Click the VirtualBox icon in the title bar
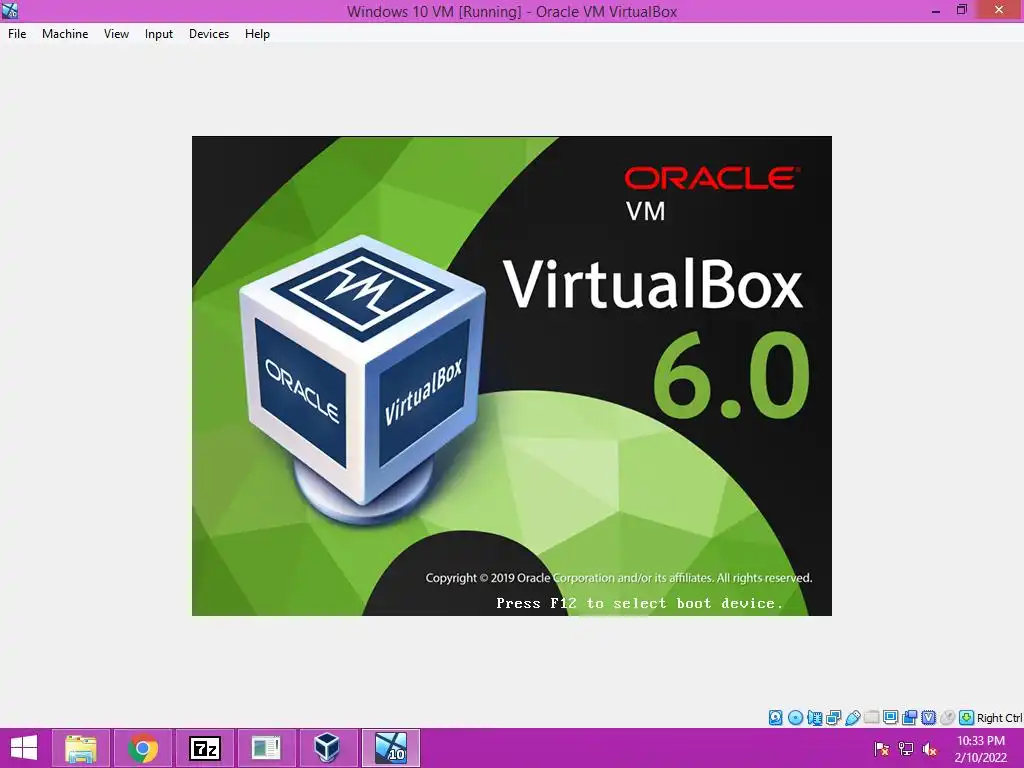The height and width of the screenshot is (768, 1024). pyautogui.click(x=10, y=10)
